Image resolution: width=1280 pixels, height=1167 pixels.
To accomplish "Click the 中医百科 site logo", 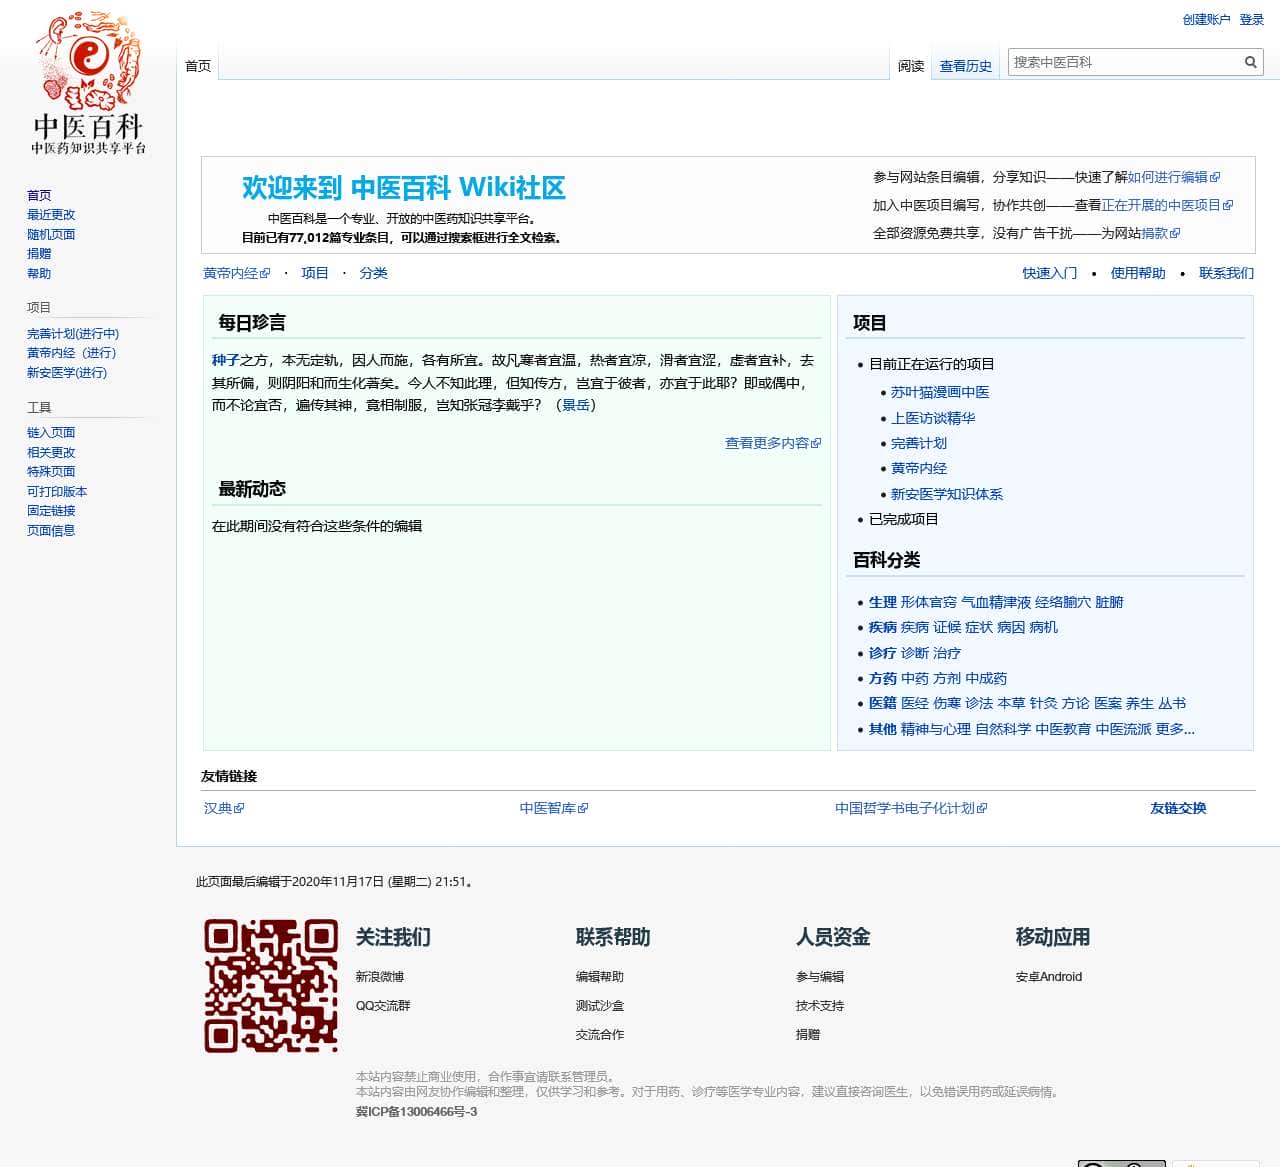I will click(x=88, y=83).
